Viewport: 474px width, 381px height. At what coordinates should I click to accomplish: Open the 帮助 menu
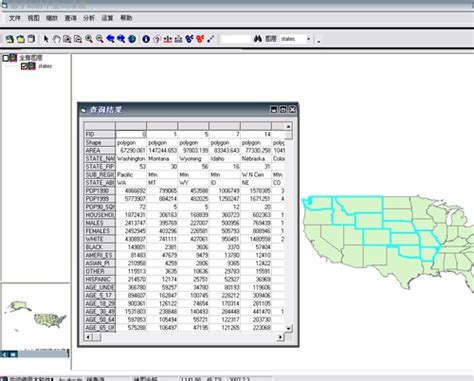tap(126, 18)
